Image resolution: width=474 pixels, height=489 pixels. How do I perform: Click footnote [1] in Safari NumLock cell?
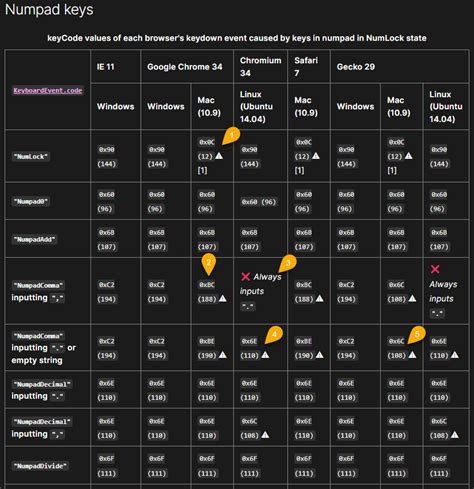tap(299, 171)
